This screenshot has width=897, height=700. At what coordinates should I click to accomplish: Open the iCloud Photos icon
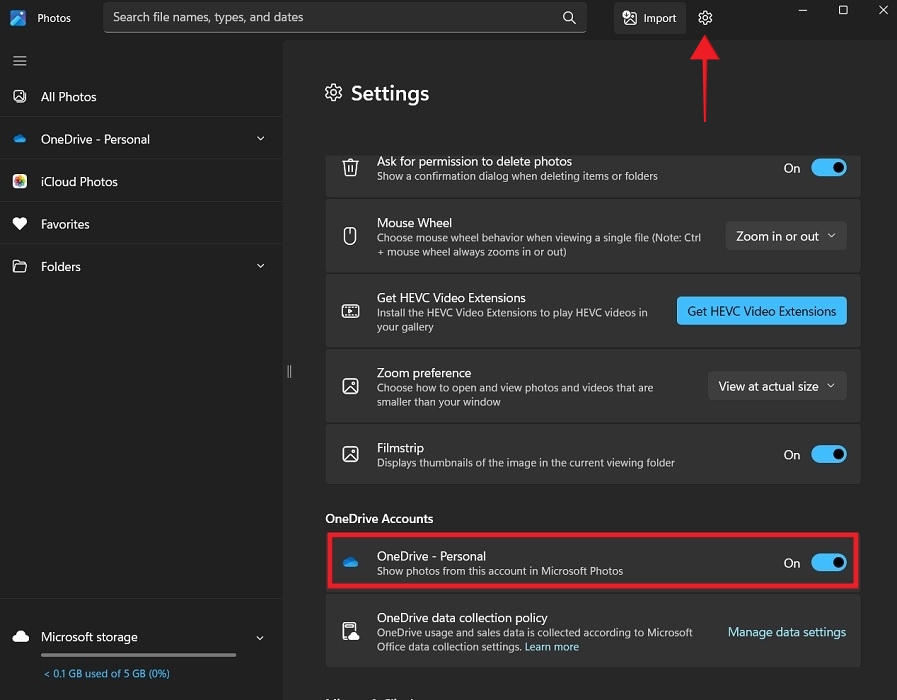coord(20,181)
